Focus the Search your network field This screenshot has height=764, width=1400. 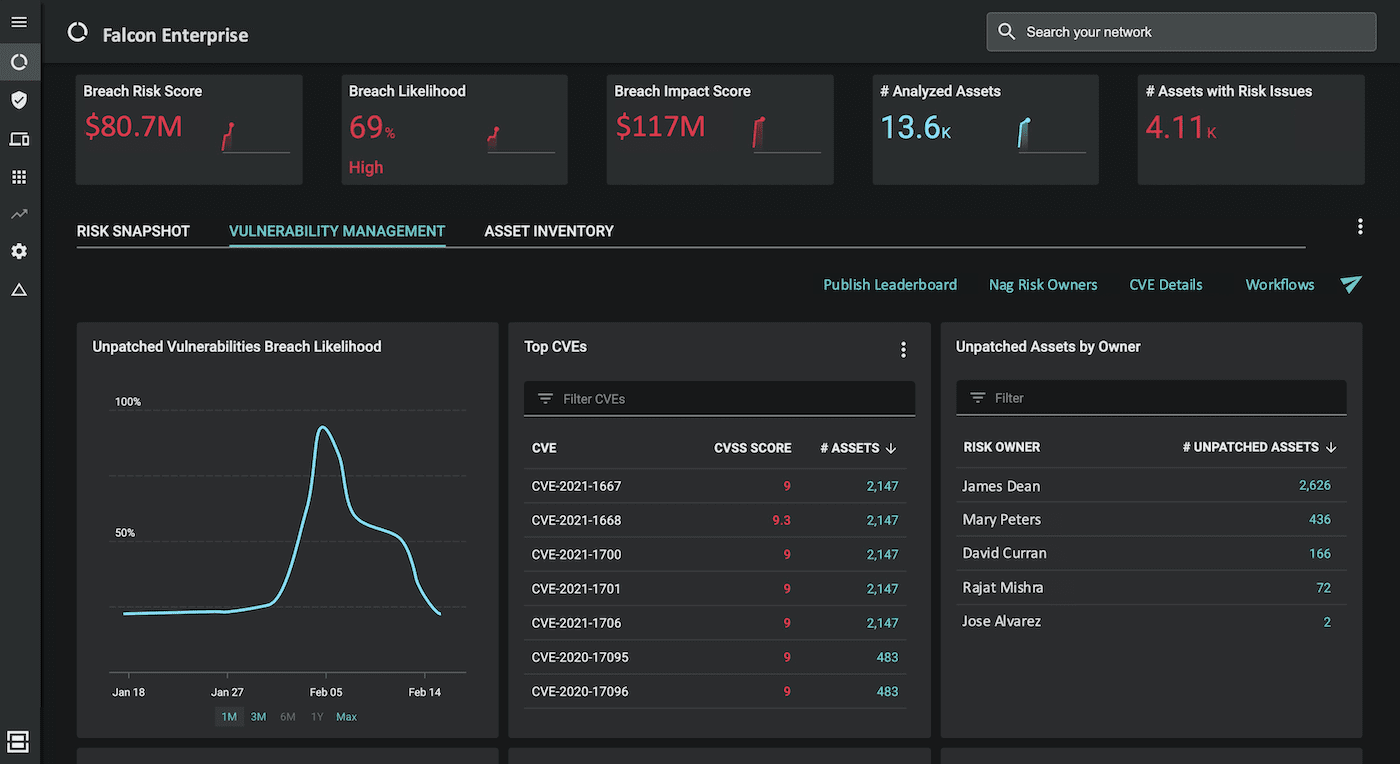1181,32
